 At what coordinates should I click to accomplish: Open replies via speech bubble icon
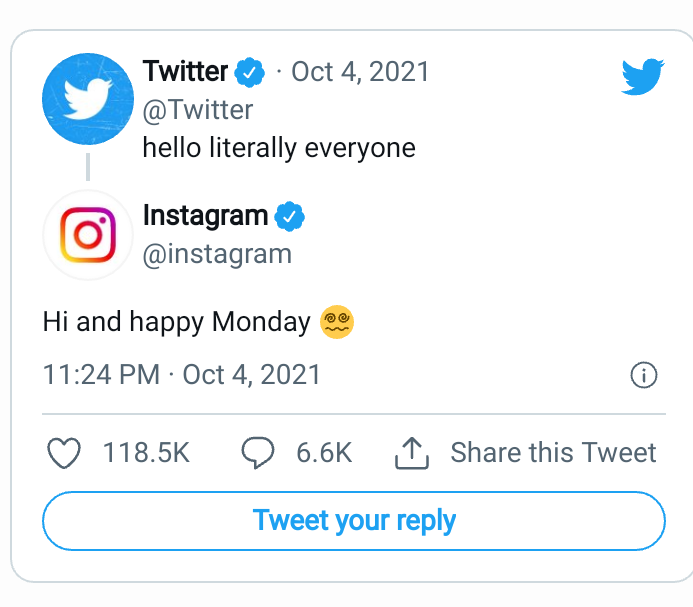(x=258, y=453)
